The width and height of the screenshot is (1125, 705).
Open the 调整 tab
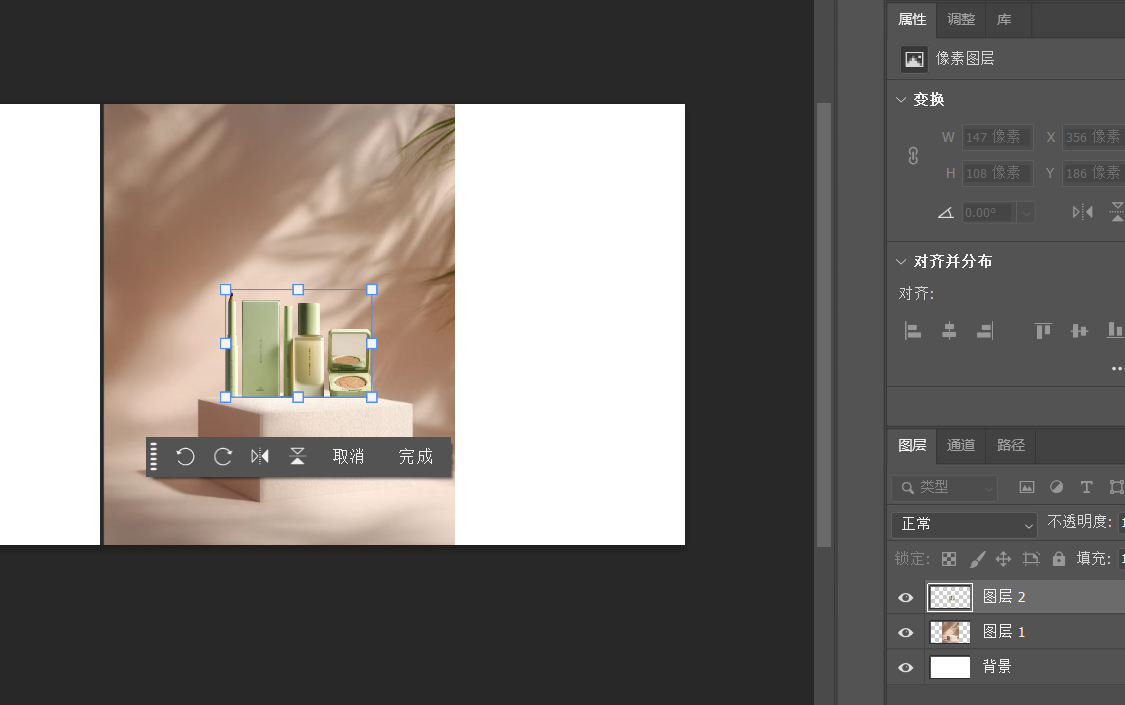[961, 19]
